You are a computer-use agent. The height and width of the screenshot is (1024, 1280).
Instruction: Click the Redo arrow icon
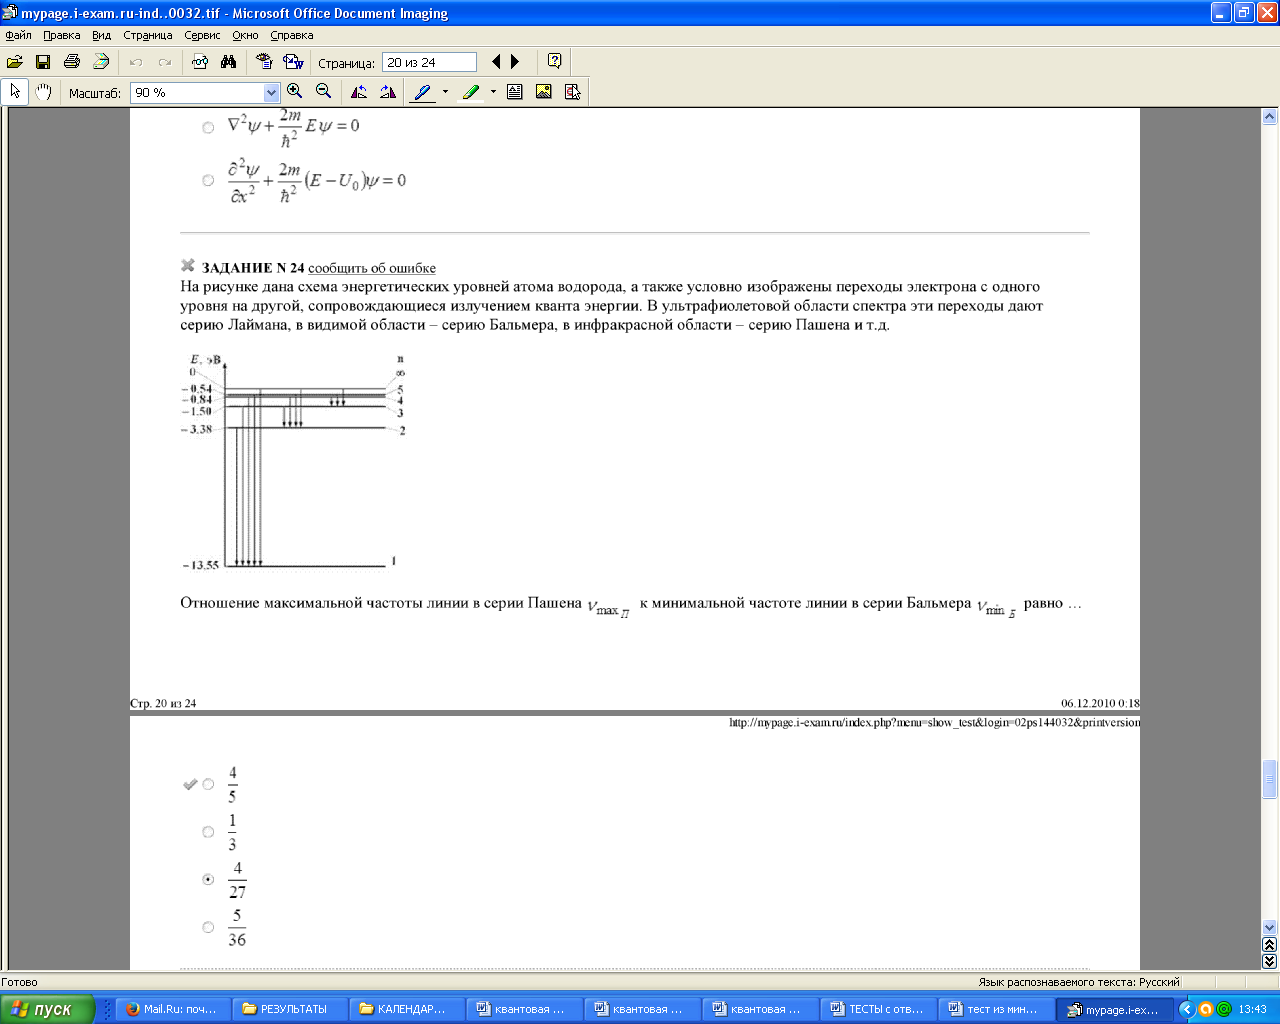164,62
